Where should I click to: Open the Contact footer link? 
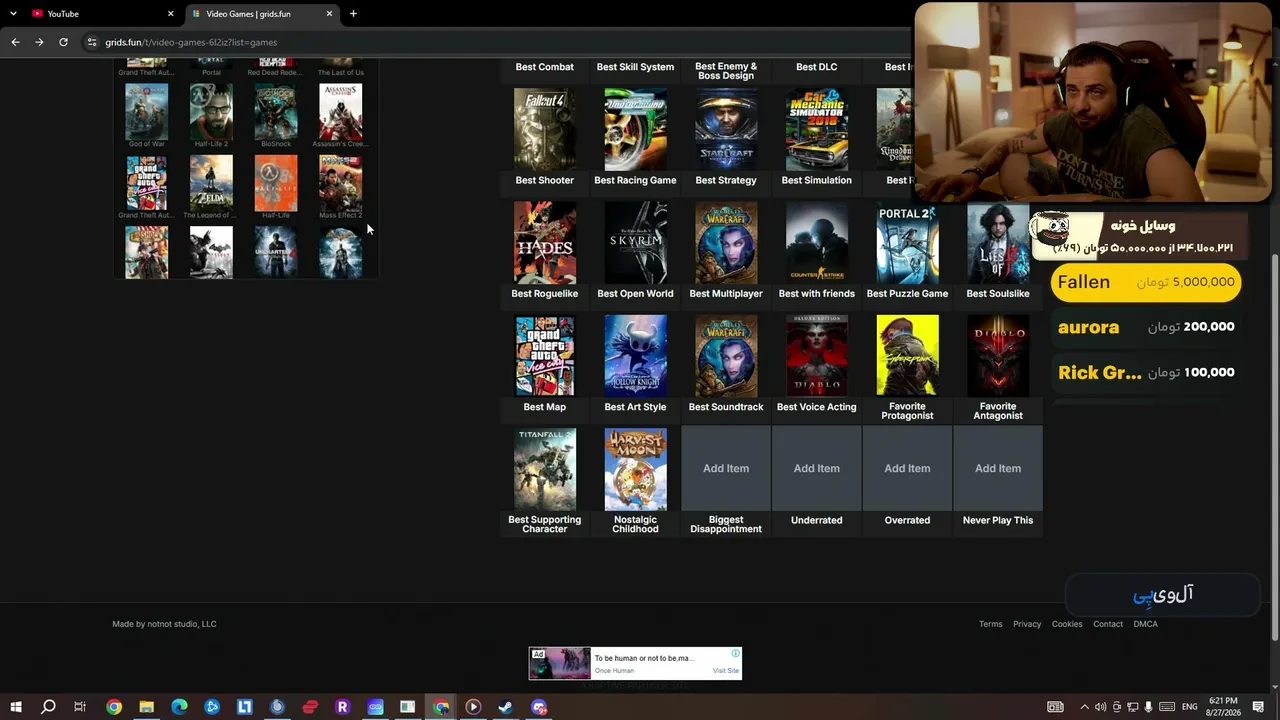tap(1108, 624)
